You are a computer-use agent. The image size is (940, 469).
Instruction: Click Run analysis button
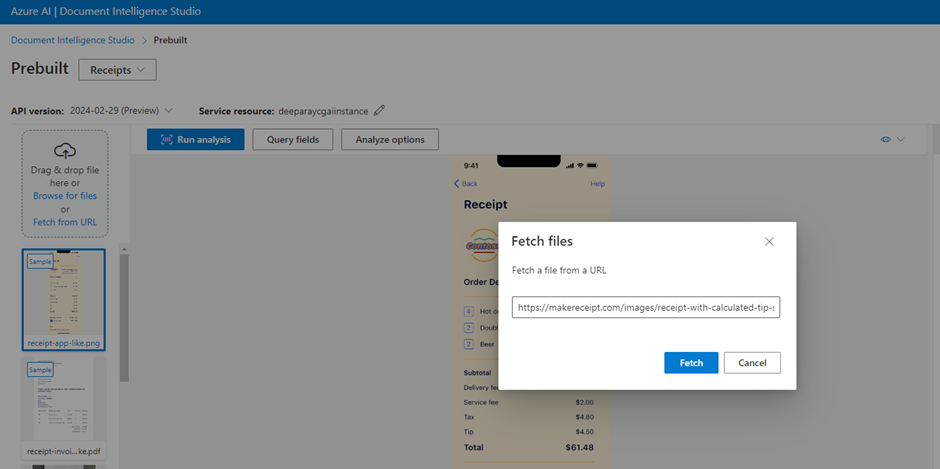pos(195,139)
